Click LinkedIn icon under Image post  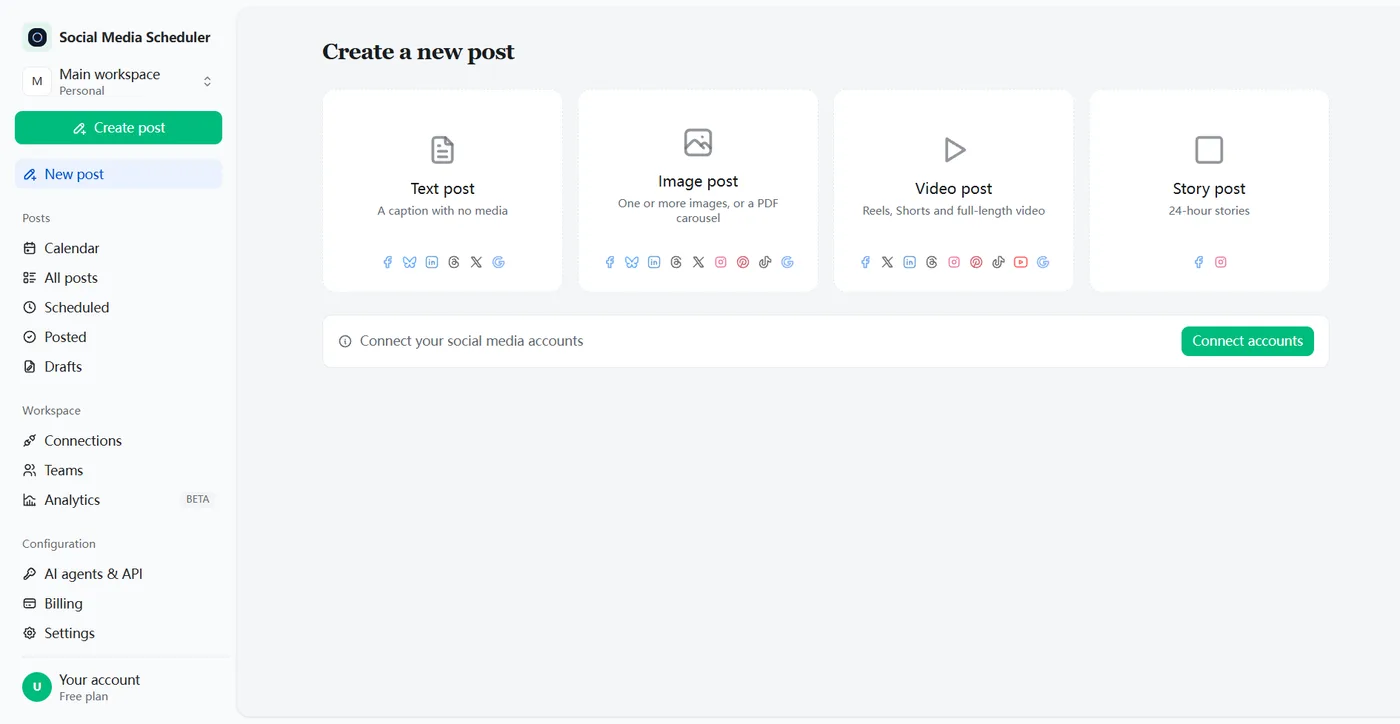654,262
